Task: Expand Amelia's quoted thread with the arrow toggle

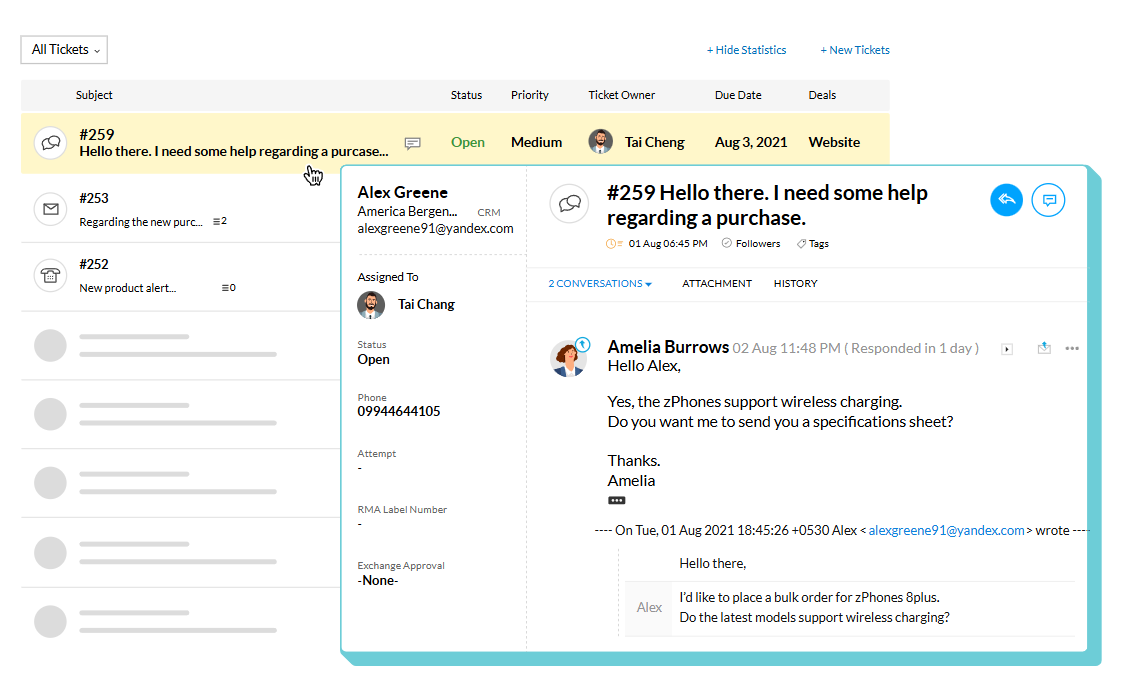Action: 1005,348
